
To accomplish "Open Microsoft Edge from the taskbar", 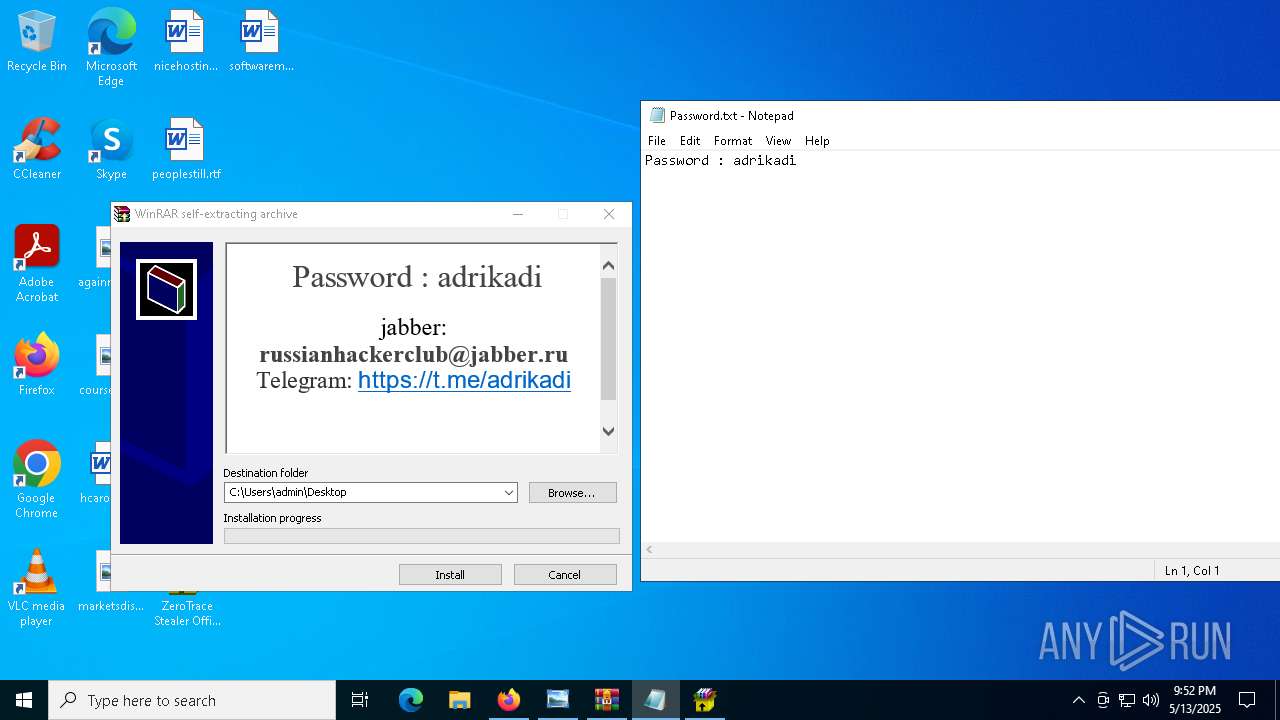I will [411, 700].
